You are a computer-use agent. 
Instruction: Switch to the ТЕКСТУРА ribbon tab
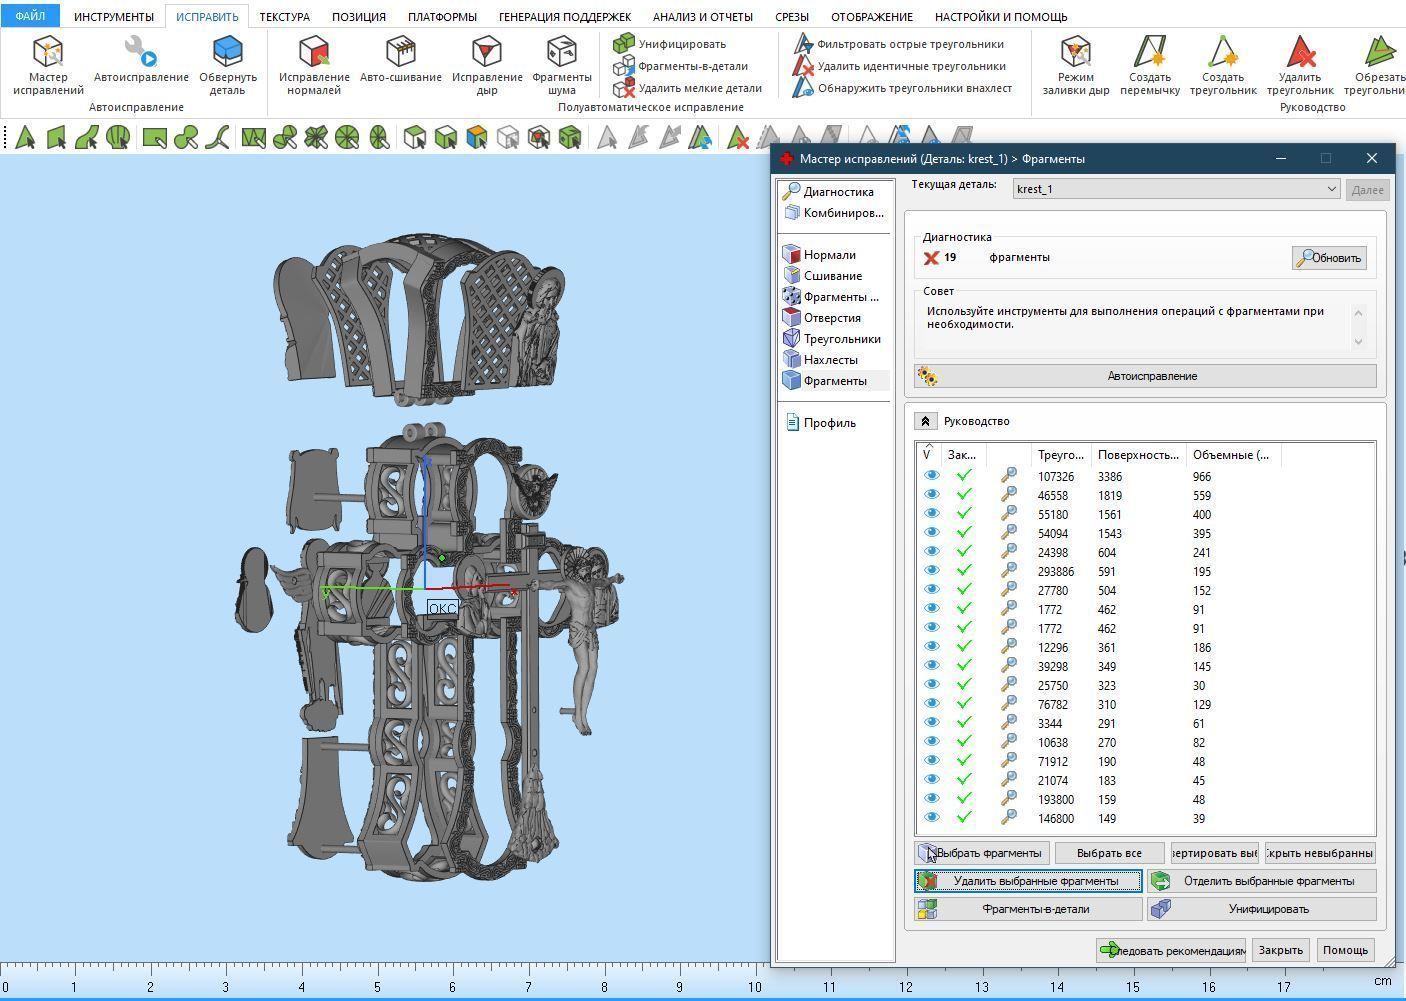point(284,17)
